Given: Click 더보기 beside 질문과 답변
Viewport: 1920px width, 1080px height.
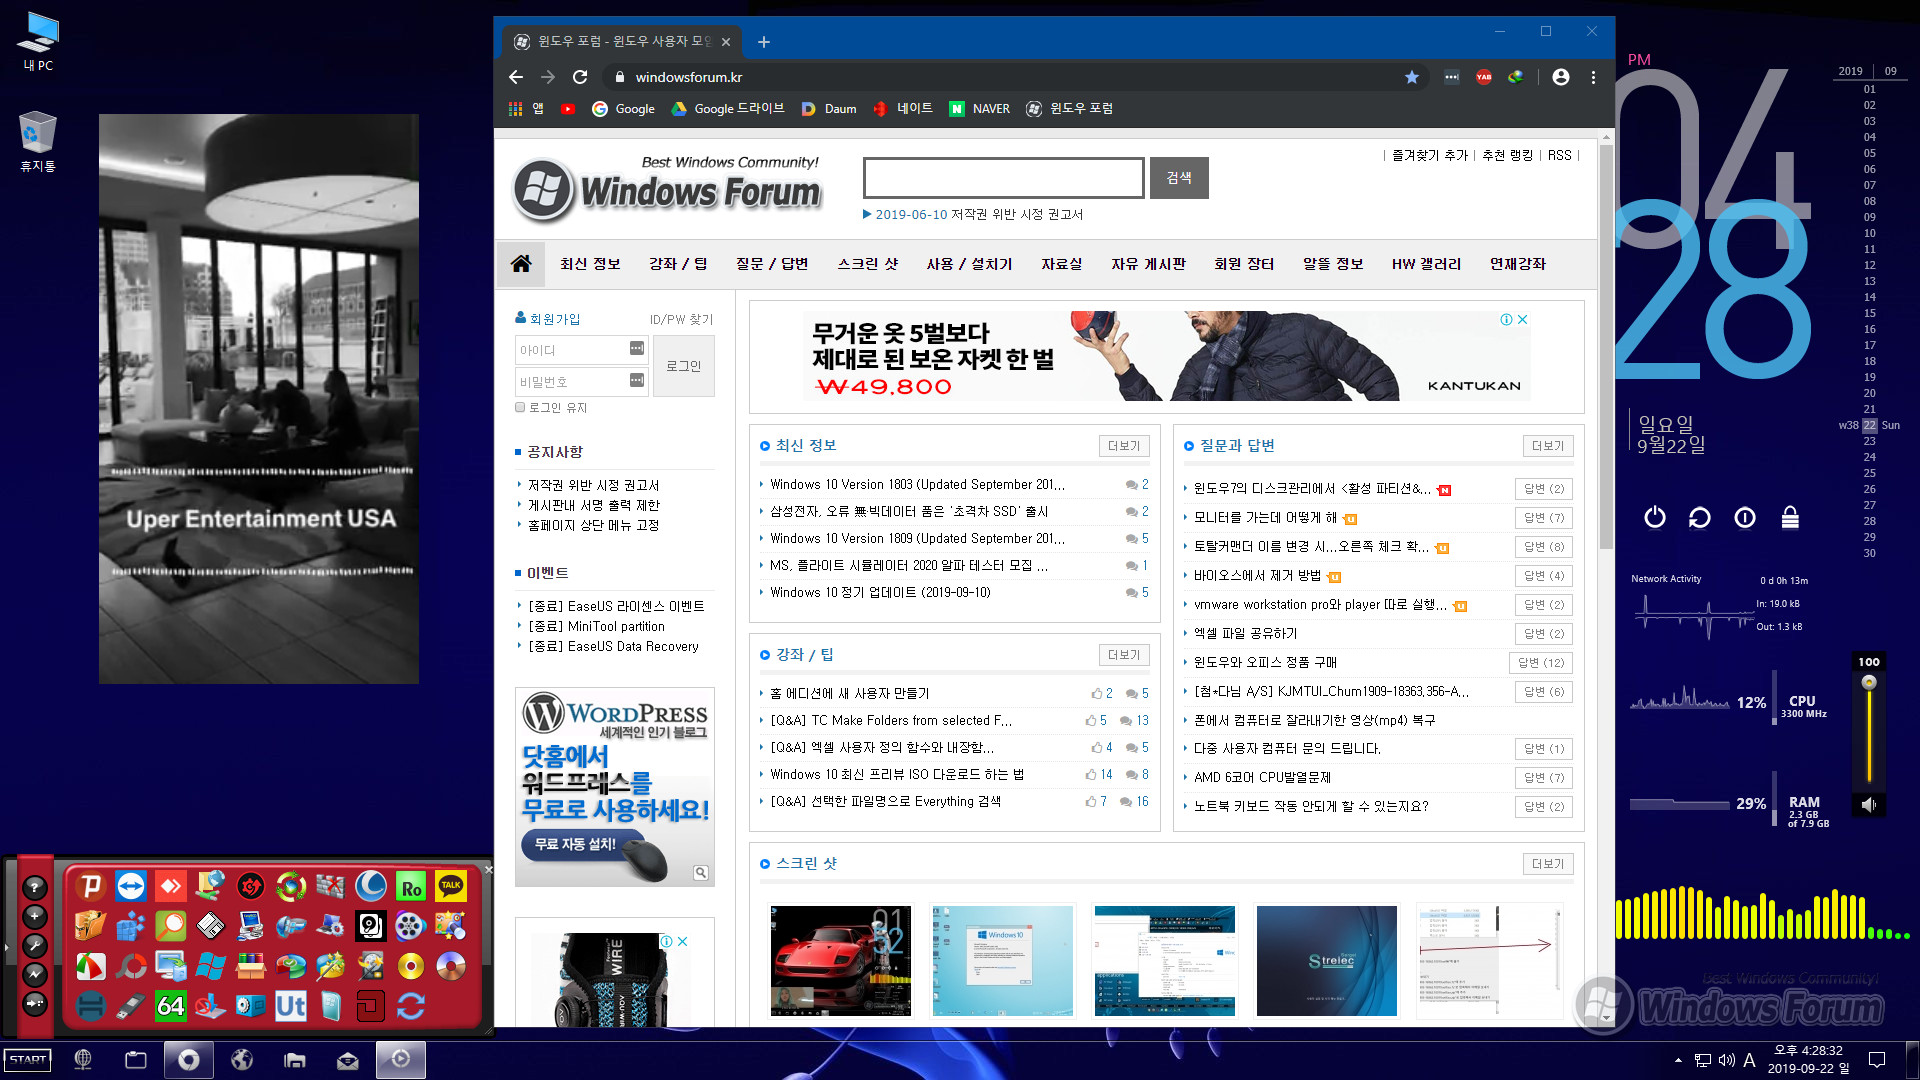Looking at the screenshot, I should [1548, 446].
